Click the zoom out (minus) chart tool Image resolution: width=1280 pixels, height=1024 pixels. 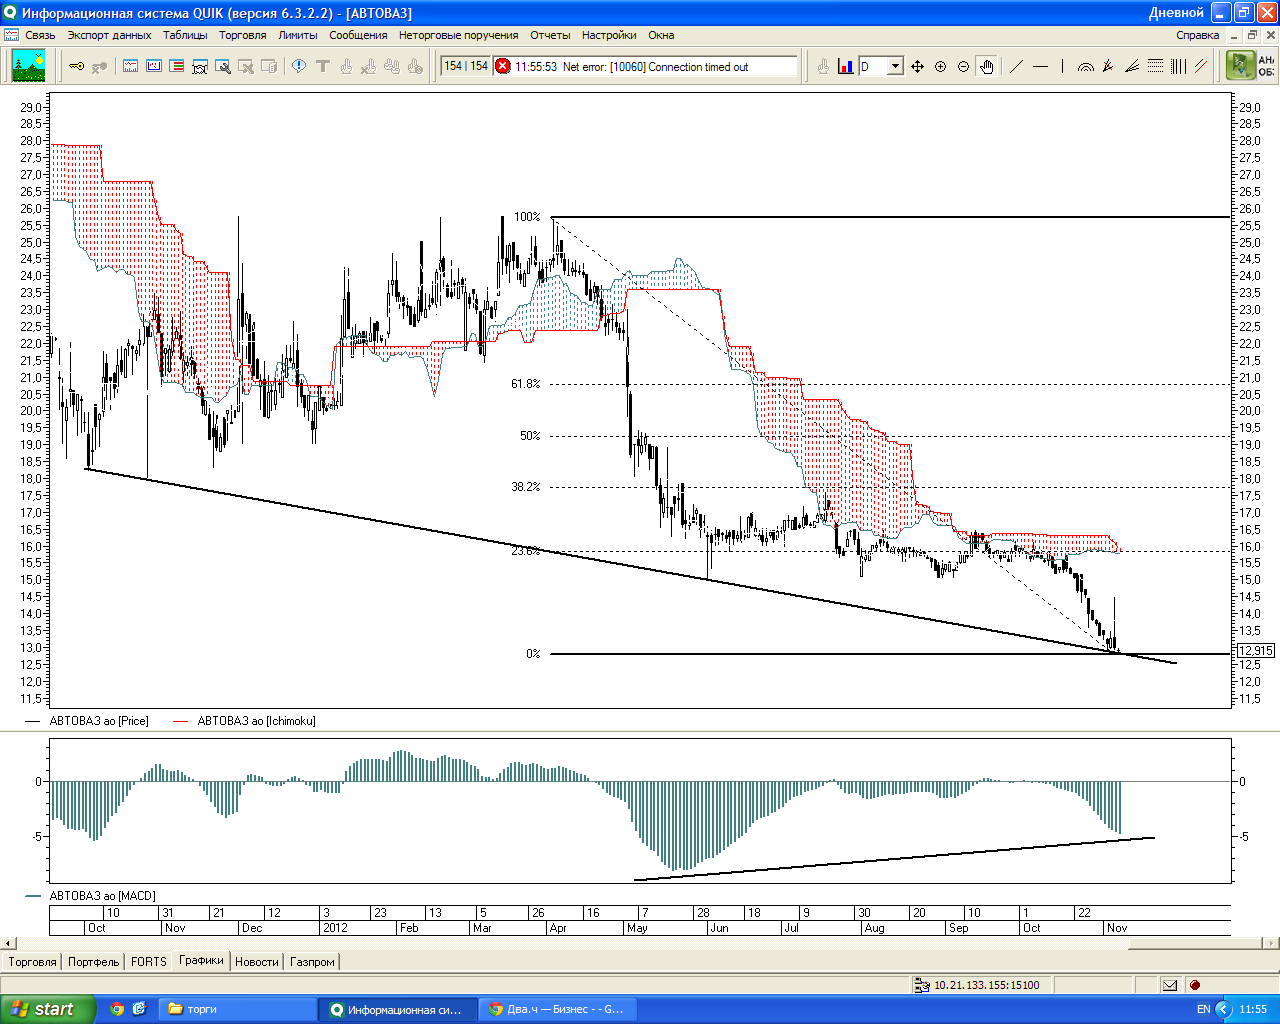click(963, 67)
